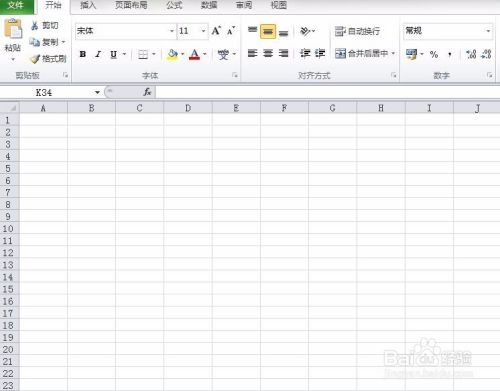500x391 pixels.
Task: Decrease decimal places
Action: click(486, 54)
